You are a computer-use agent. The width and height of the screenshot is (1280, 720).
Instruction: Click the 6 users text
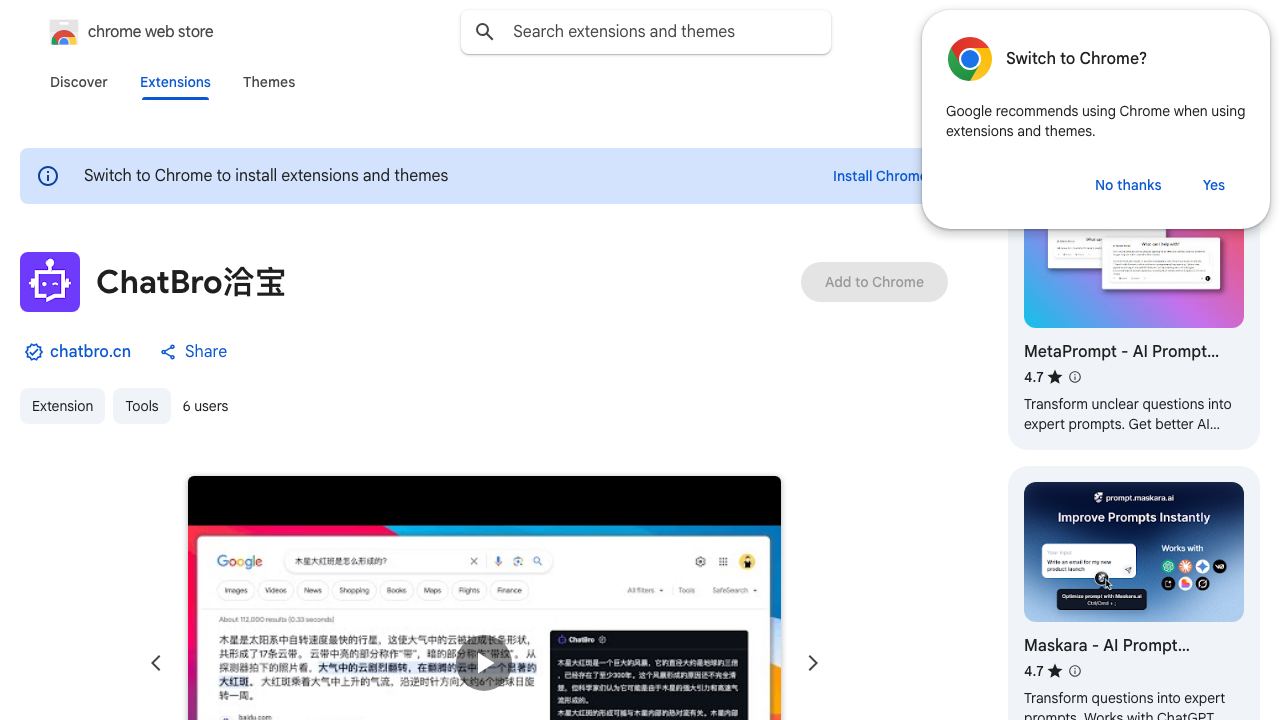point(205,406)
